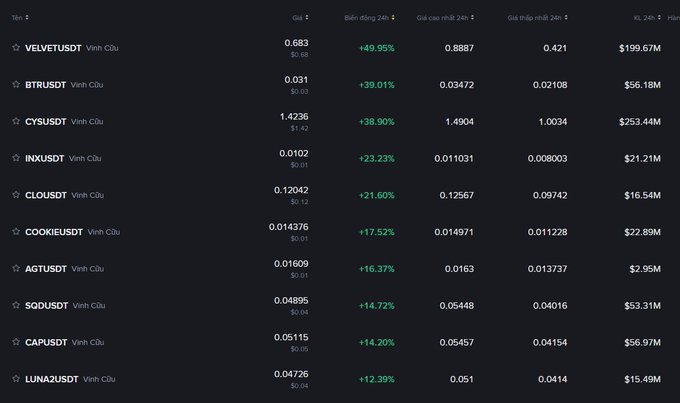Star the CYSUSDT pair
The image size is (680, 403).
[x=16, y=121]
